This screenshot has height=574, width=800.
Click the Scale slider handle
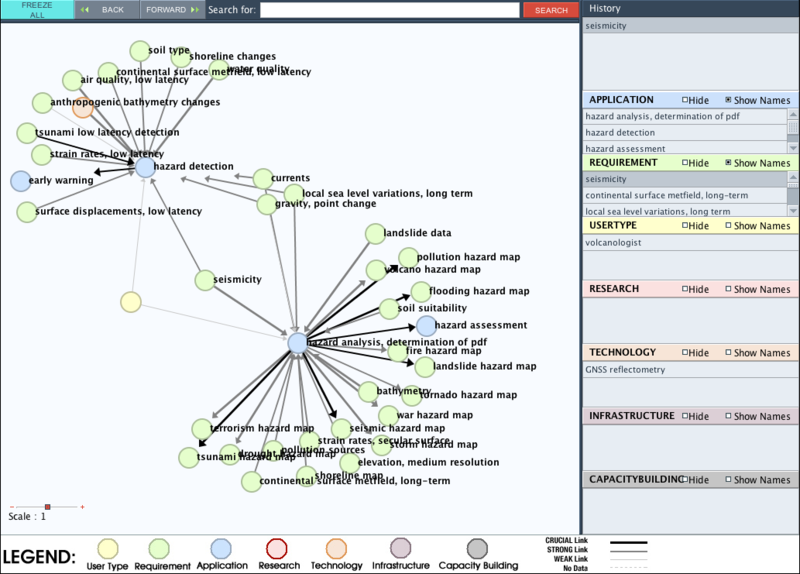pos(47,507)
